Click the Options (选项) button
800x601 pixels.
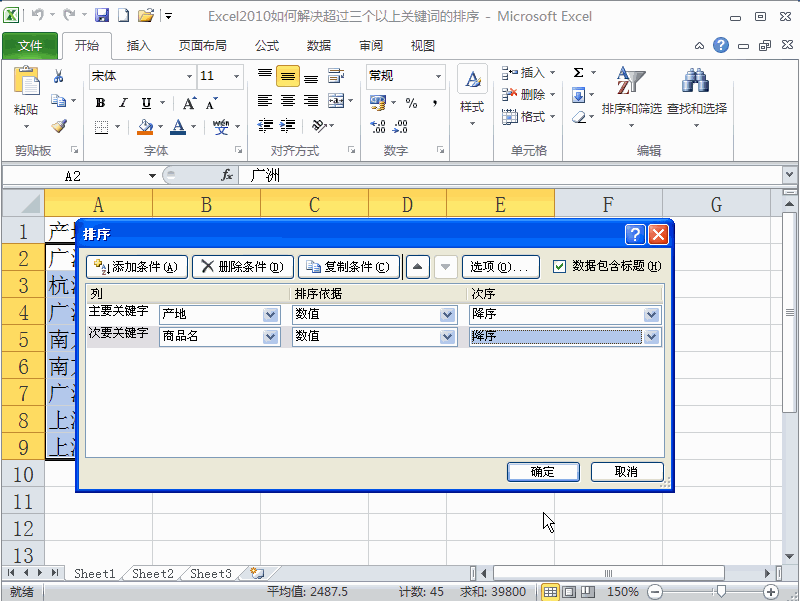click(x=501, y=267)
